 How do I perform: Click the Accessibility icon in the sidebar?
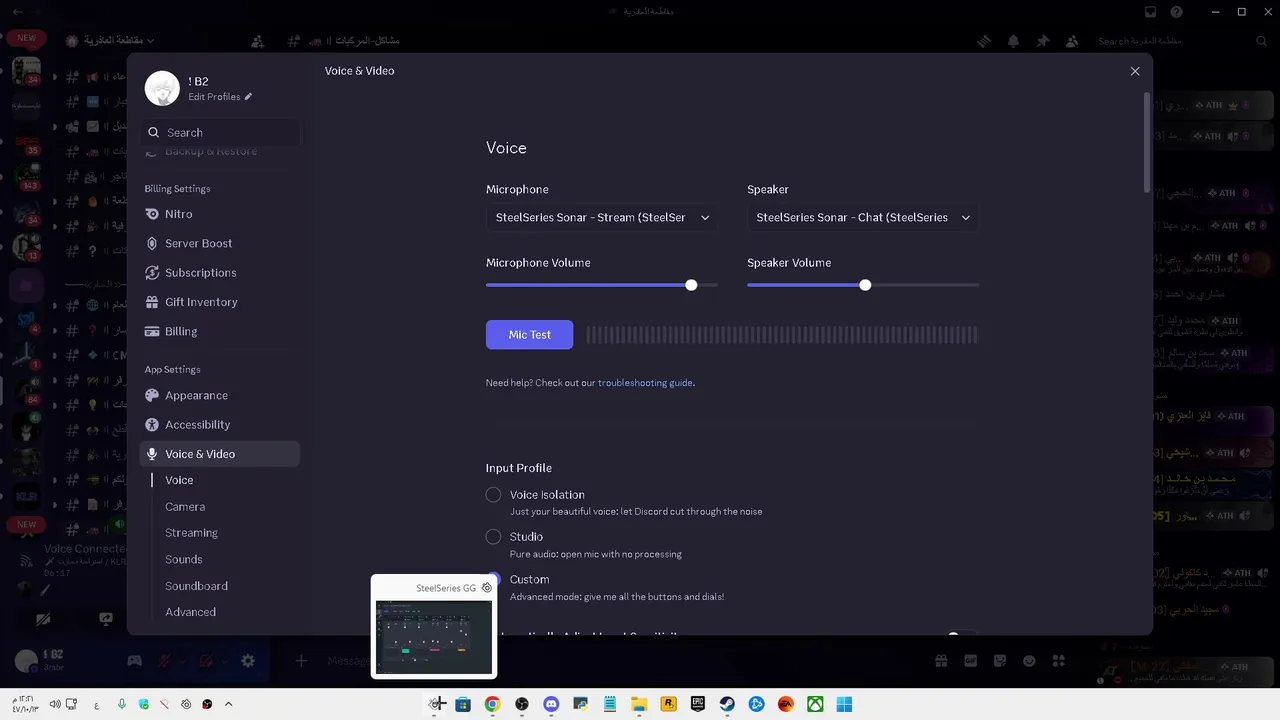click(x=152, y=424)
